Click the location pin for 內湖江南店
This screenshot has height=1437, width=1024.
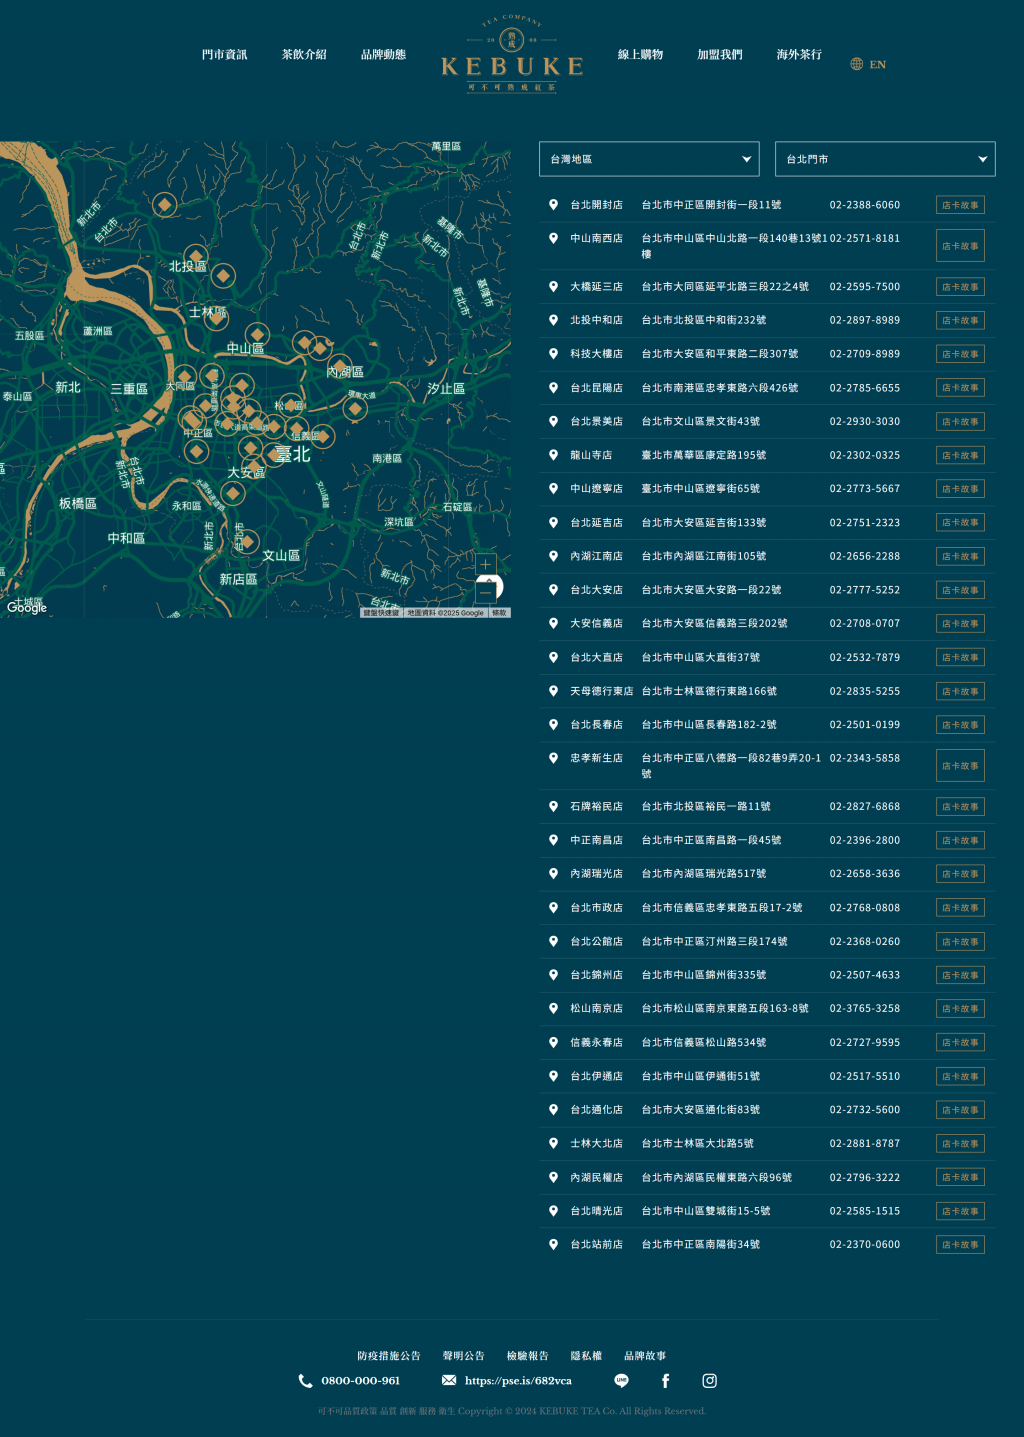click(553, 556)
